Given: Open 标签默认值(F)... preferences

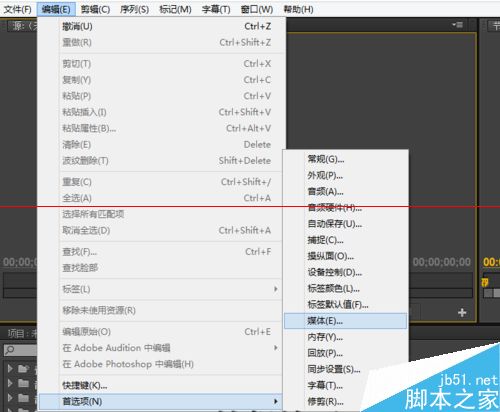Looking at the screenshot, I should click(x=345, y=305).
